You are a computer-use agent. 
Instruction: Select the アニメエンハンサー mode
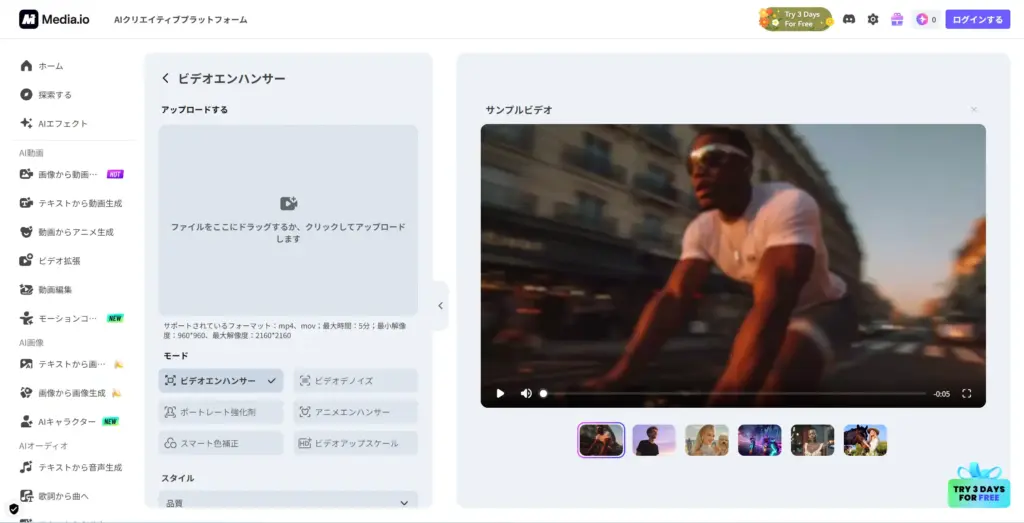click(x=355, y=412)
